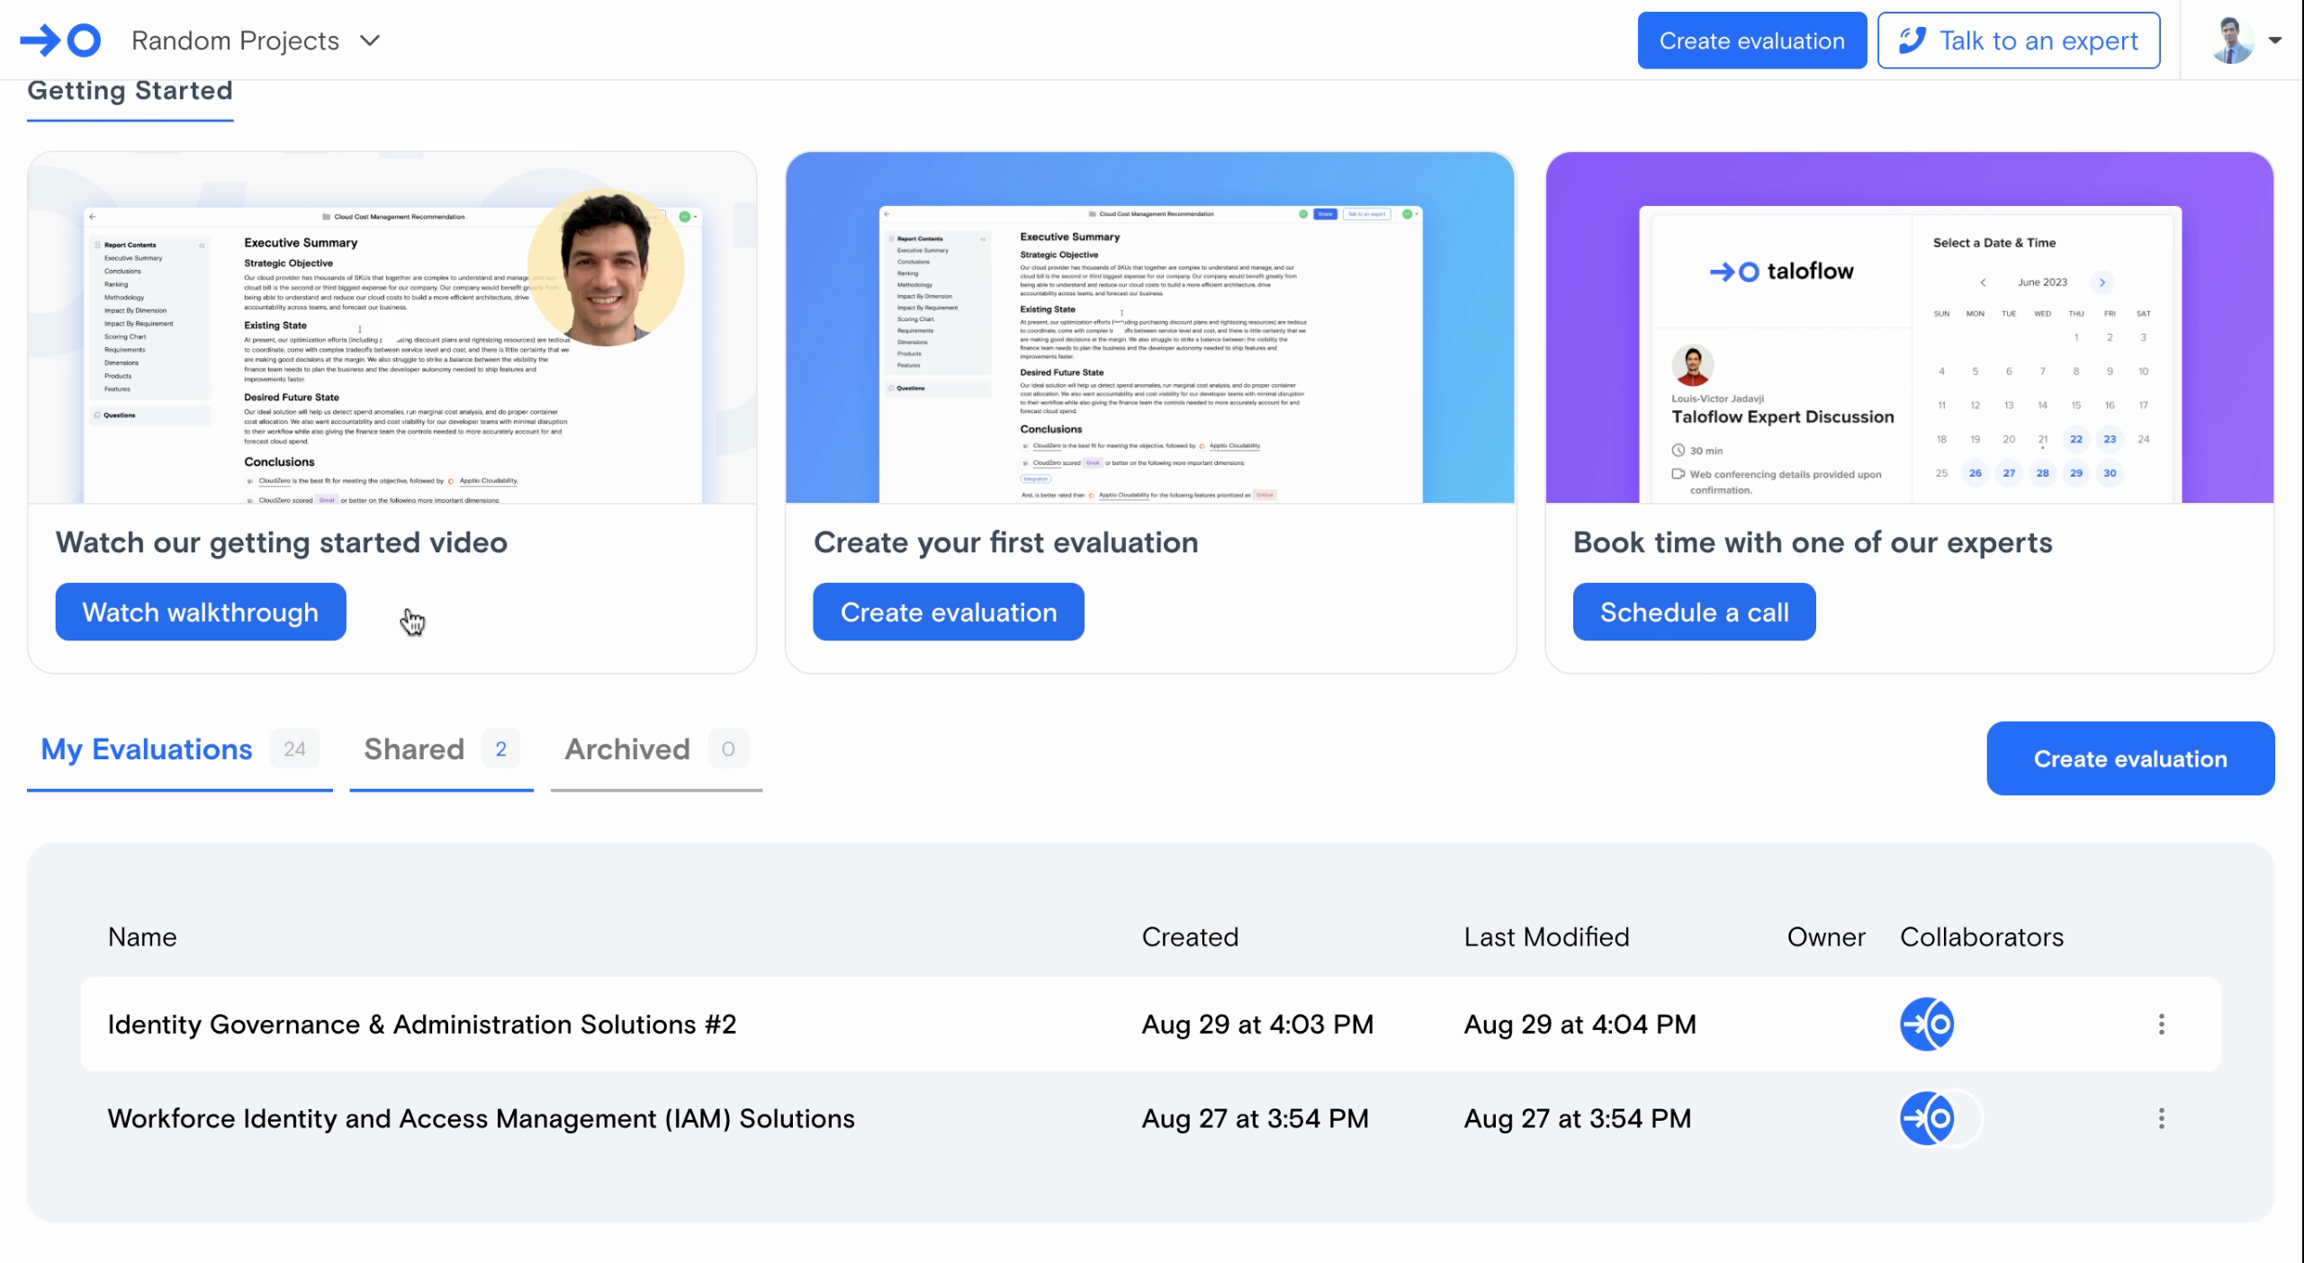The image size is (2304, 1263).
Task: Click the Taloflow logo in header
Action: 61,40
